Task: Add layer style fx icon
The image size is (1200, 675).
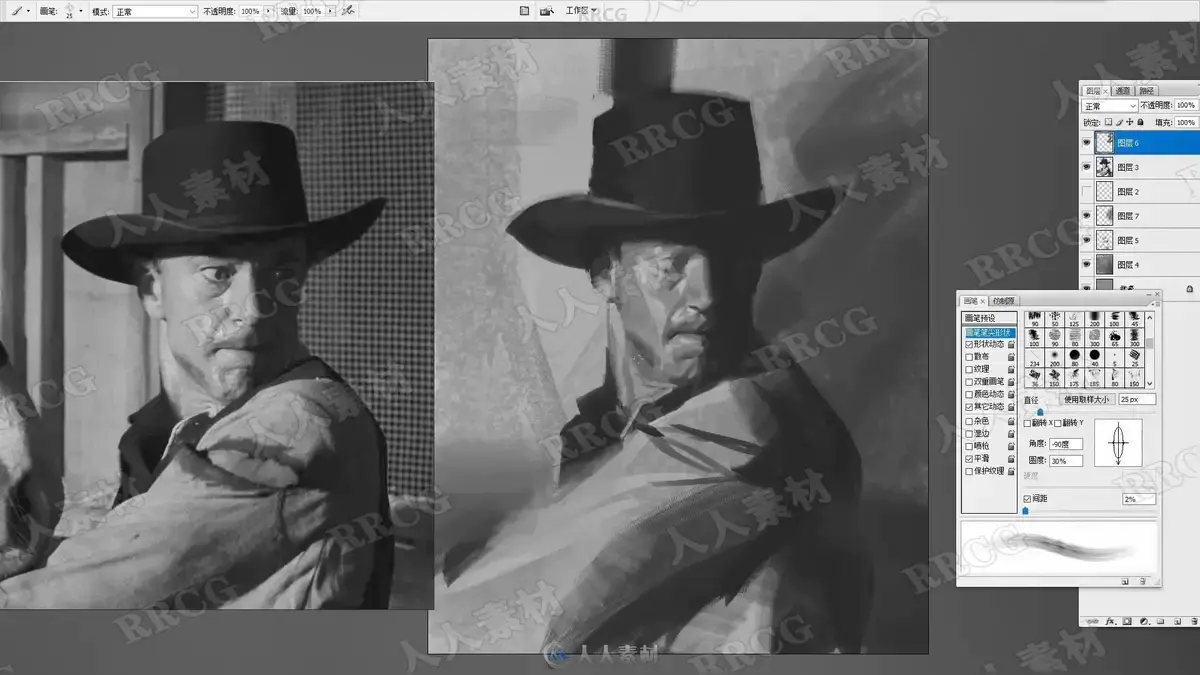Action: point(1111,621)
